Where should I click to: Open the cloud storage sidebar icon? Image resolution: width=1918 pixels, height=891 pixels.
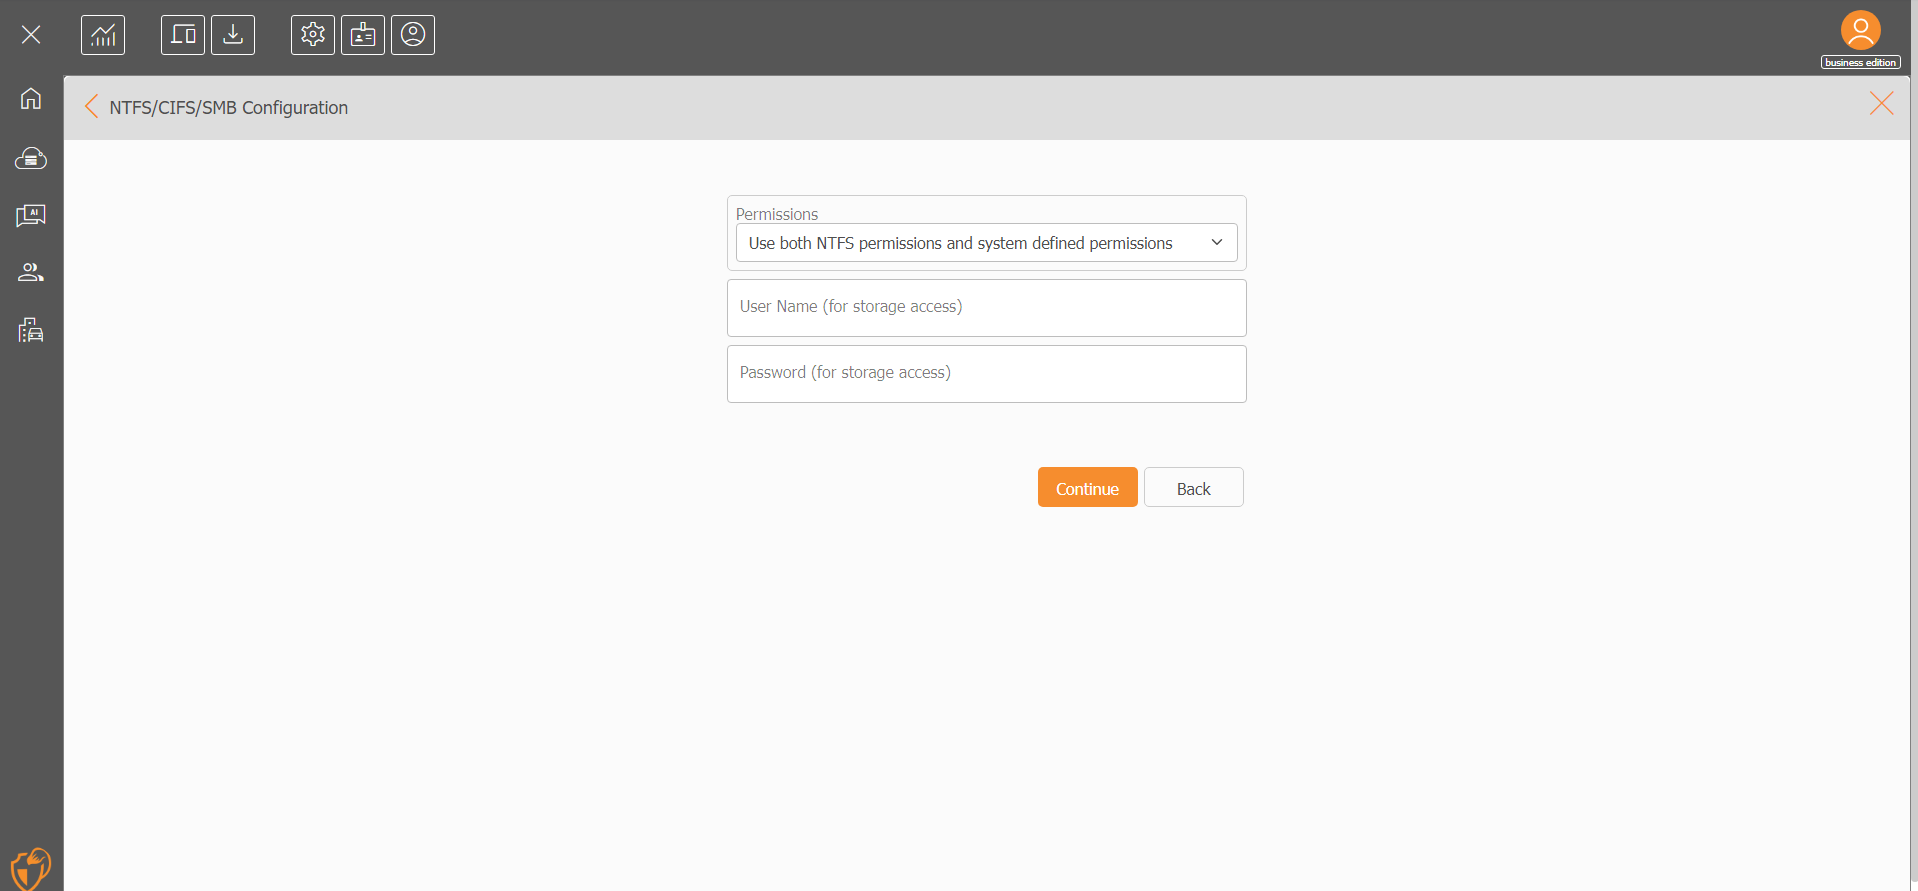pos(31,158)
